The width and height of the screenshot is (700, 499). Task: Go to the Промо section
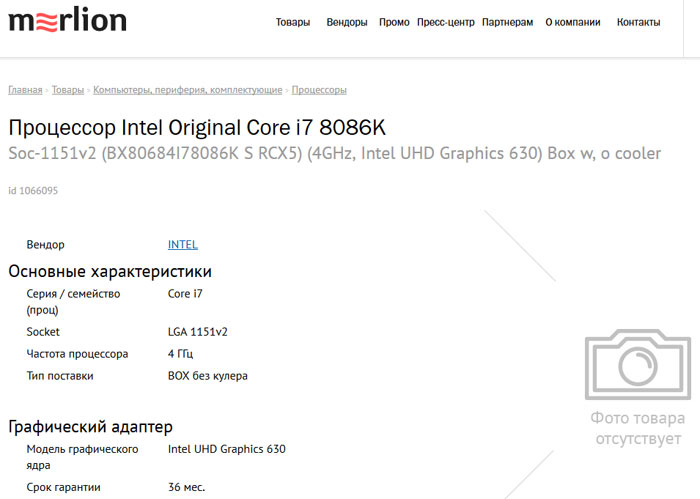point(394,22)
